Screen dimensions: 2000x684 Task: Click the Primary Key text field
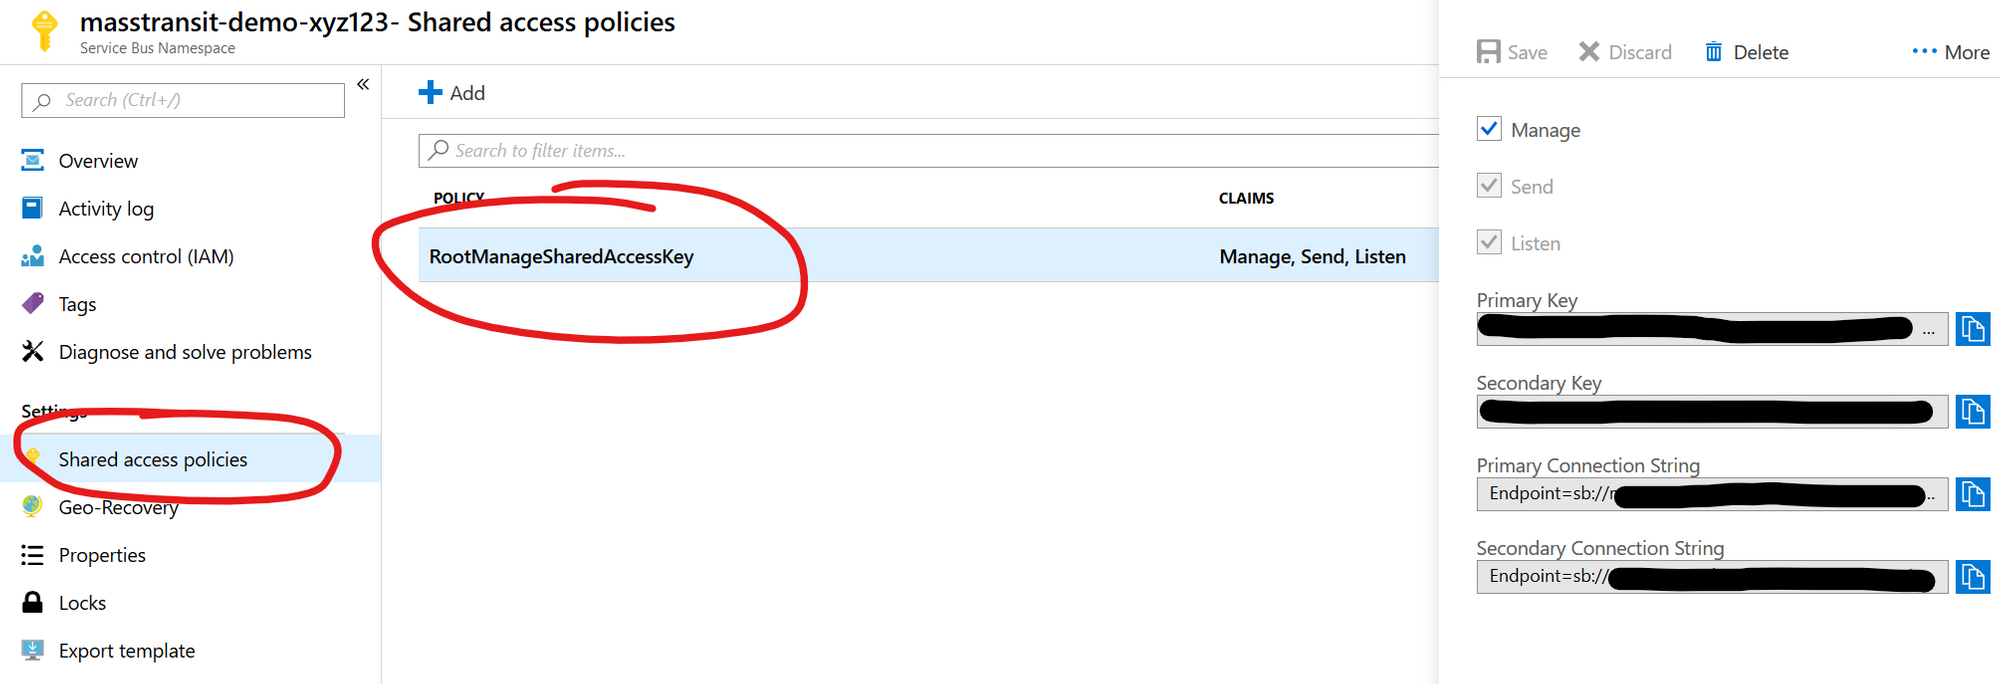coord(1712,329)
